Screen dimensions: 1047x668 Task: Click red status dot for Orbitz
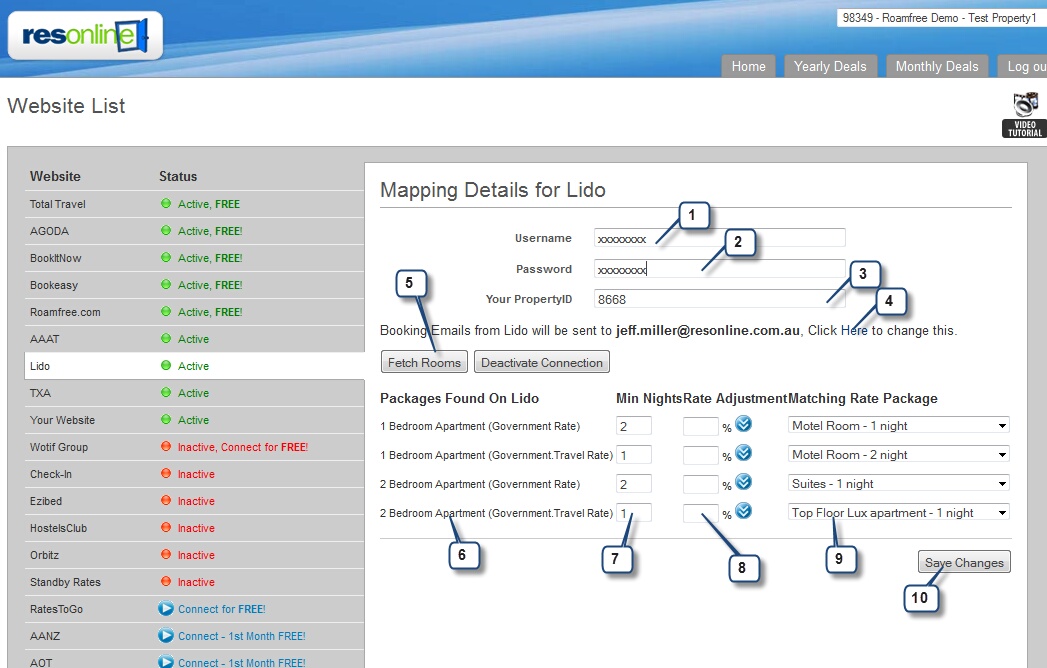tap(166, 554)
